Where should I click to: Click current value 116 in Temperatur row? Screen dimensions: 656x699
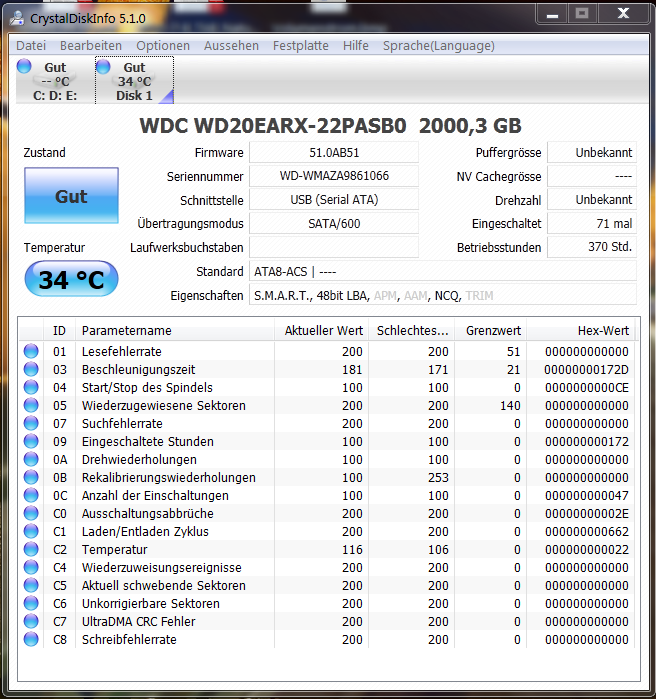tap(352, 549)
